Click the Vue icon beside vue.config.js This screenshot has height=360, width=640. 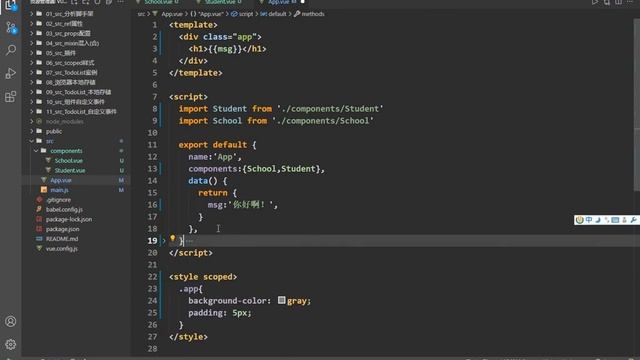[x=39, y=248]
